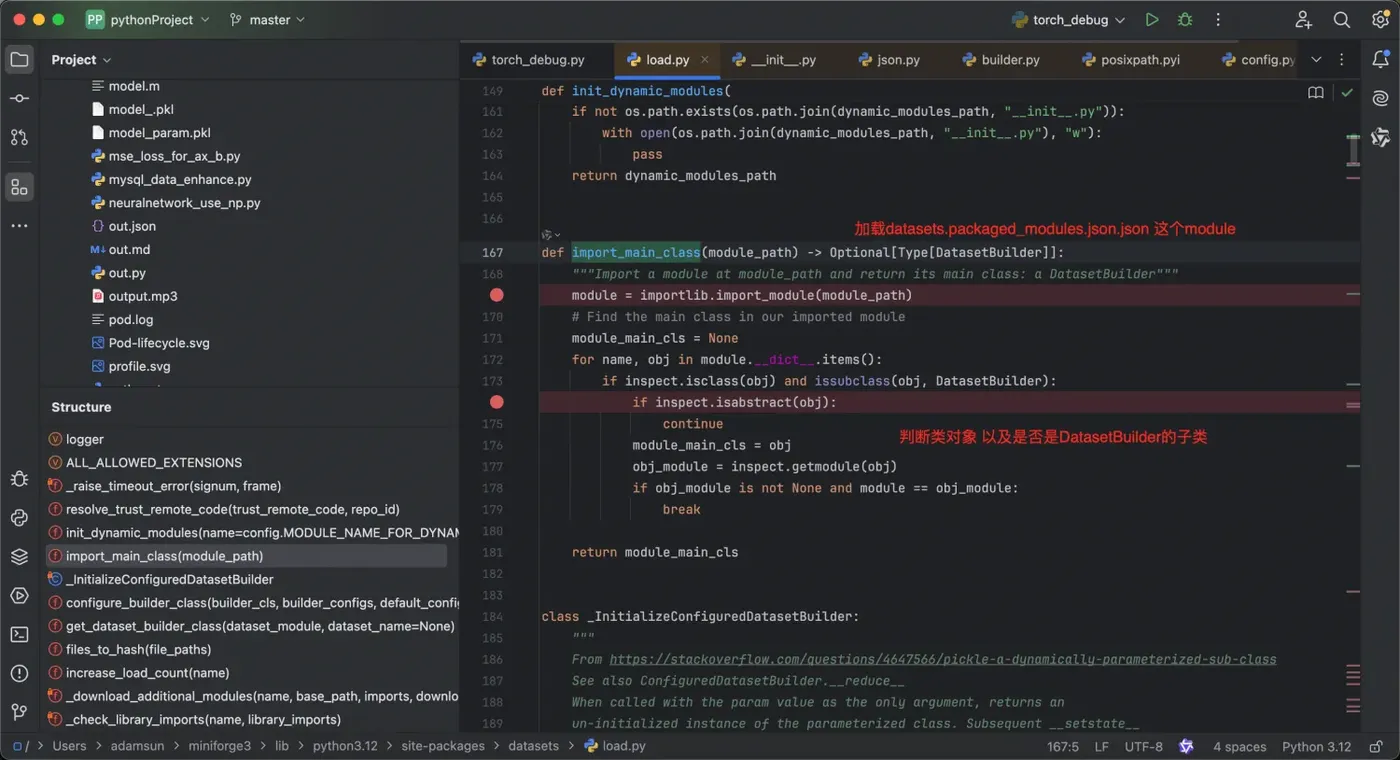This screenshot has width=1400, height=760.
Task: Click Python 3.12 interpreter in status bar
Action: pyautogui.click(x=1316, y=746)
